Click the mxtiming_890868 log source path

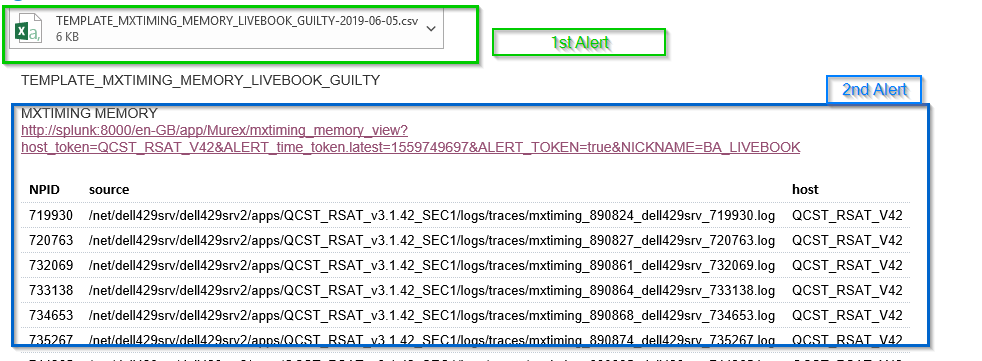click(x=432, y=315)
